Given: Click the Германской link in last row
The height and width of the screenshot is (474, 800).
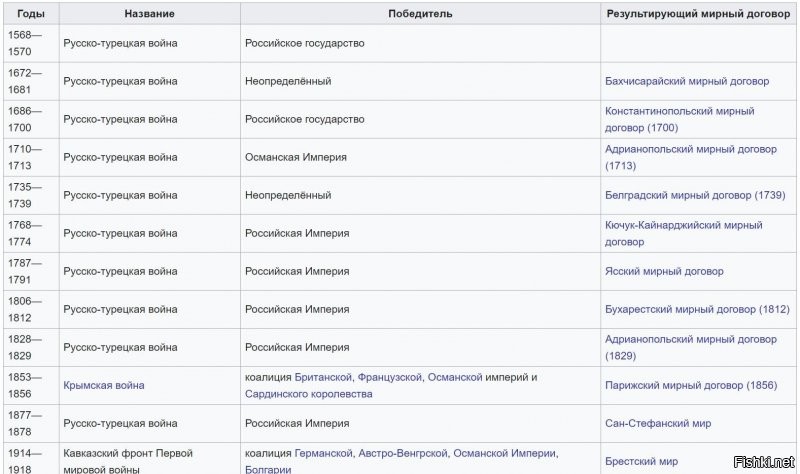Looking at the screenshot, I should coord(323,453).
